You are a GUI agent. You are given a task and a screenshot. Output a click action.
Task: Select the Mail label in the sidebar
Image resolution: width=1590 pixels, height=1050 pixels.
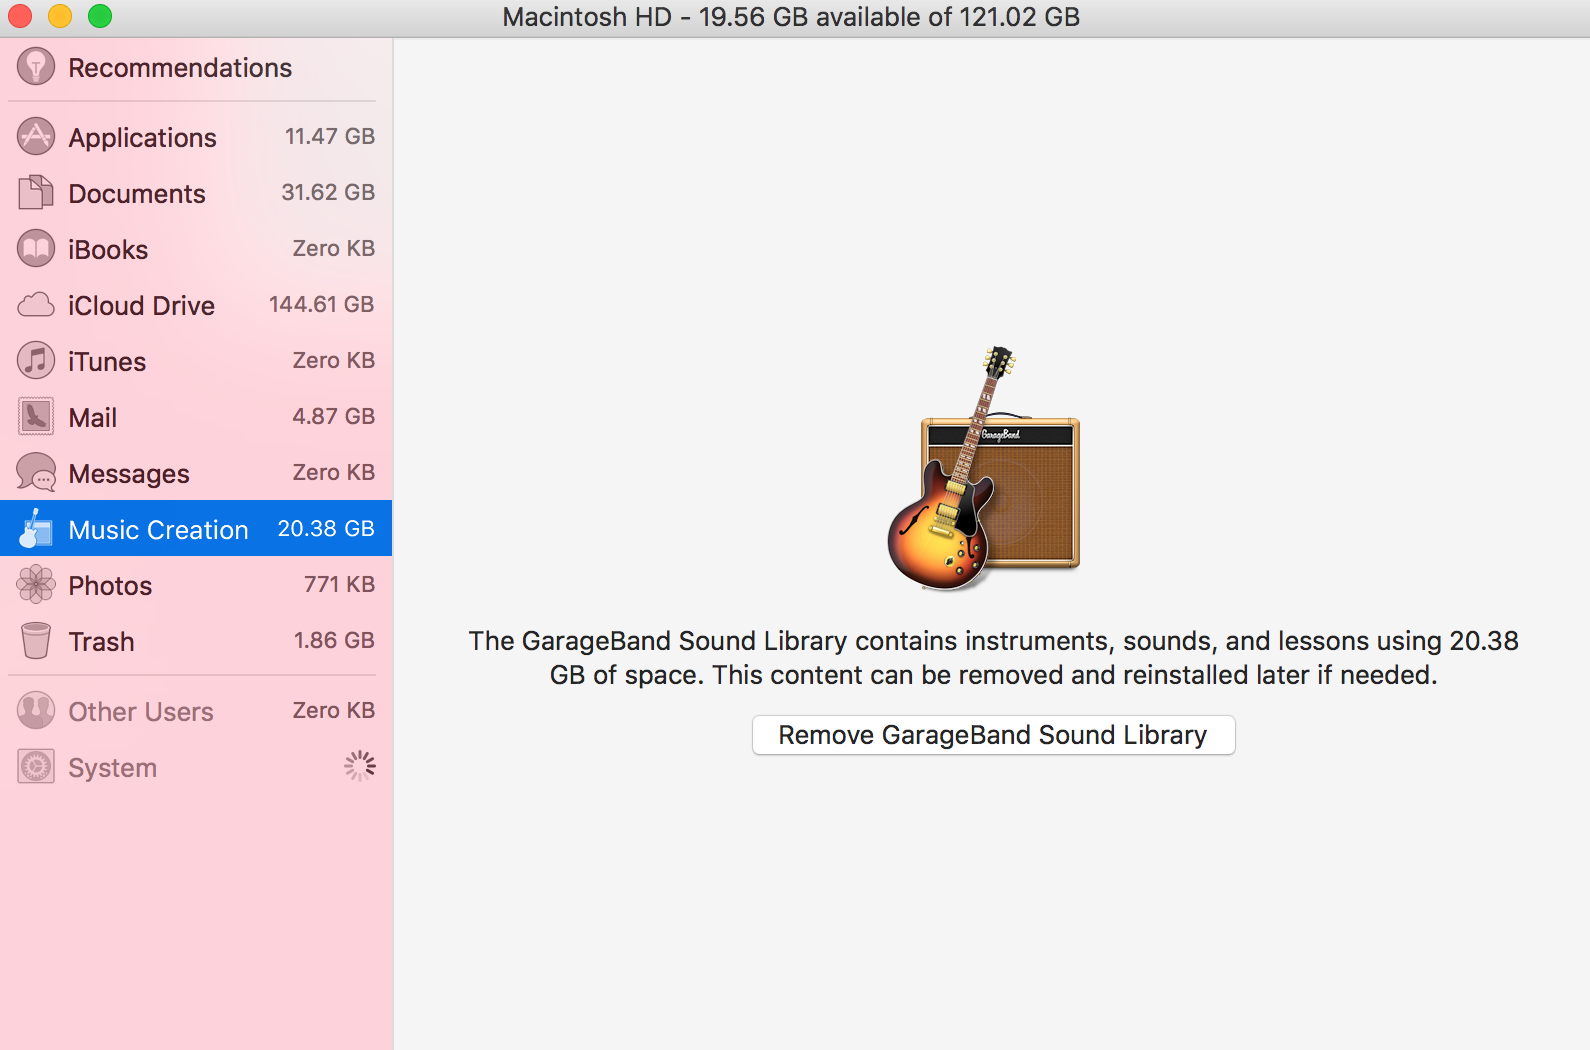93,418
